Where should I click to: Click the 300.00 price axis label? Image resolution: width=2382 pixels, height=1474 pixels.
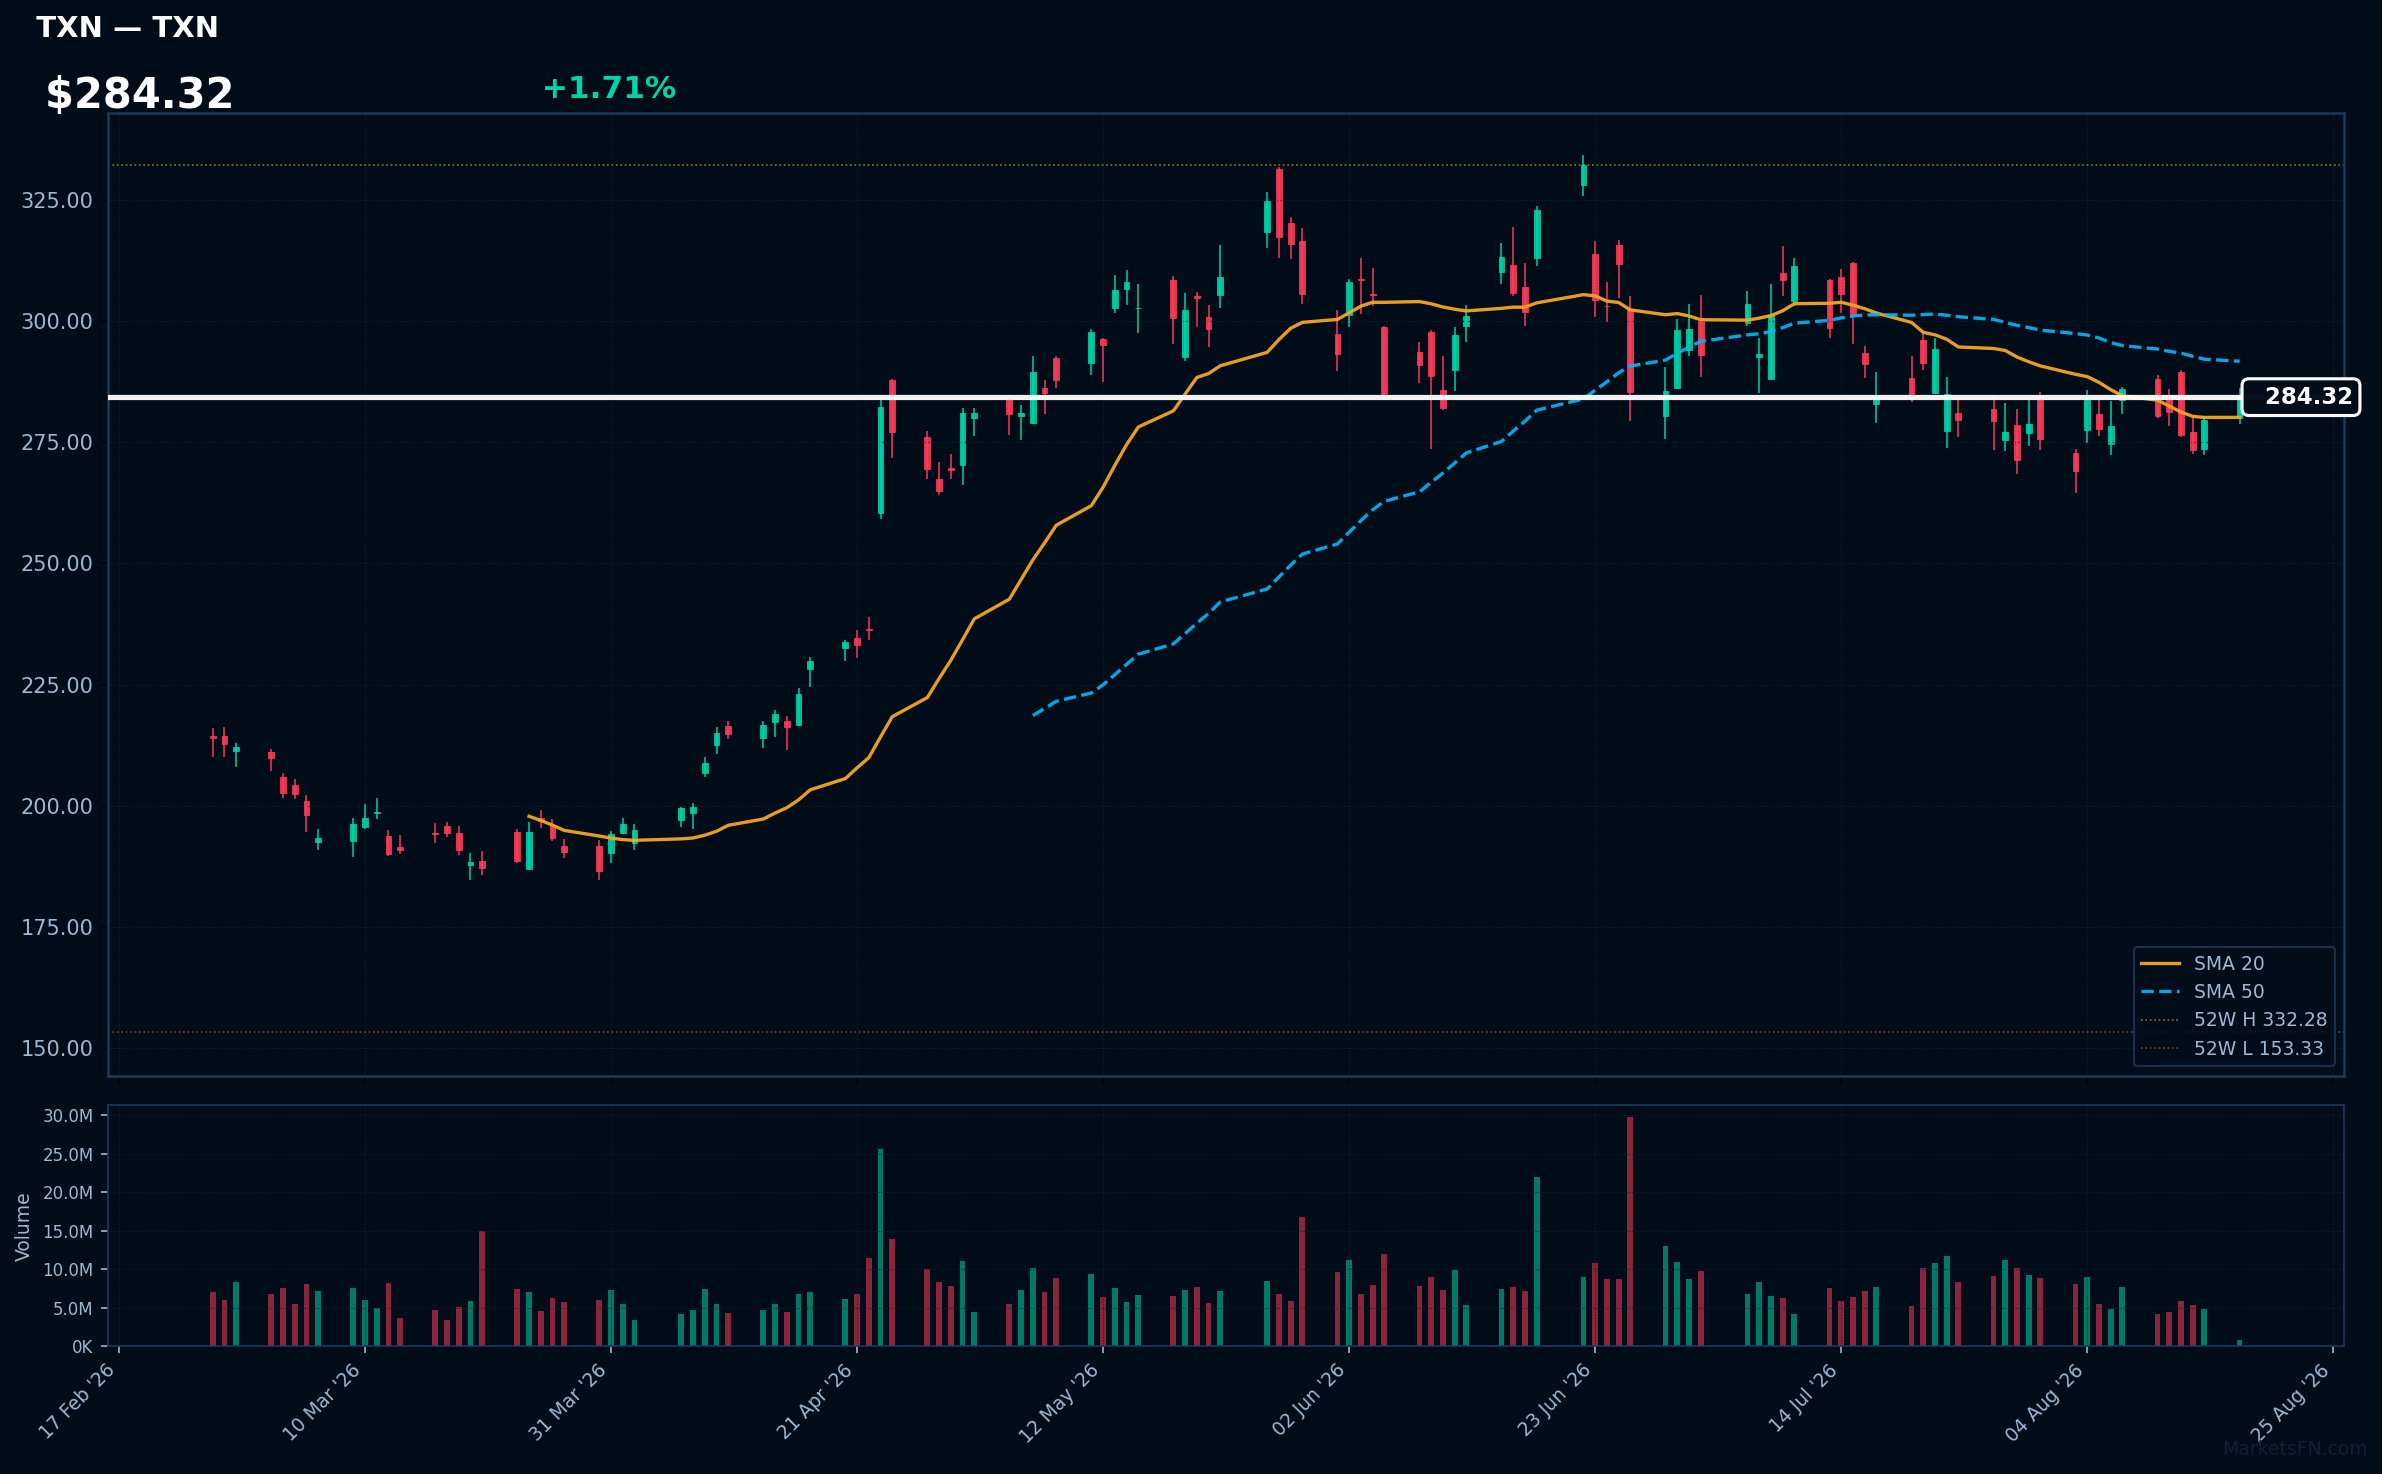[57, 321]
